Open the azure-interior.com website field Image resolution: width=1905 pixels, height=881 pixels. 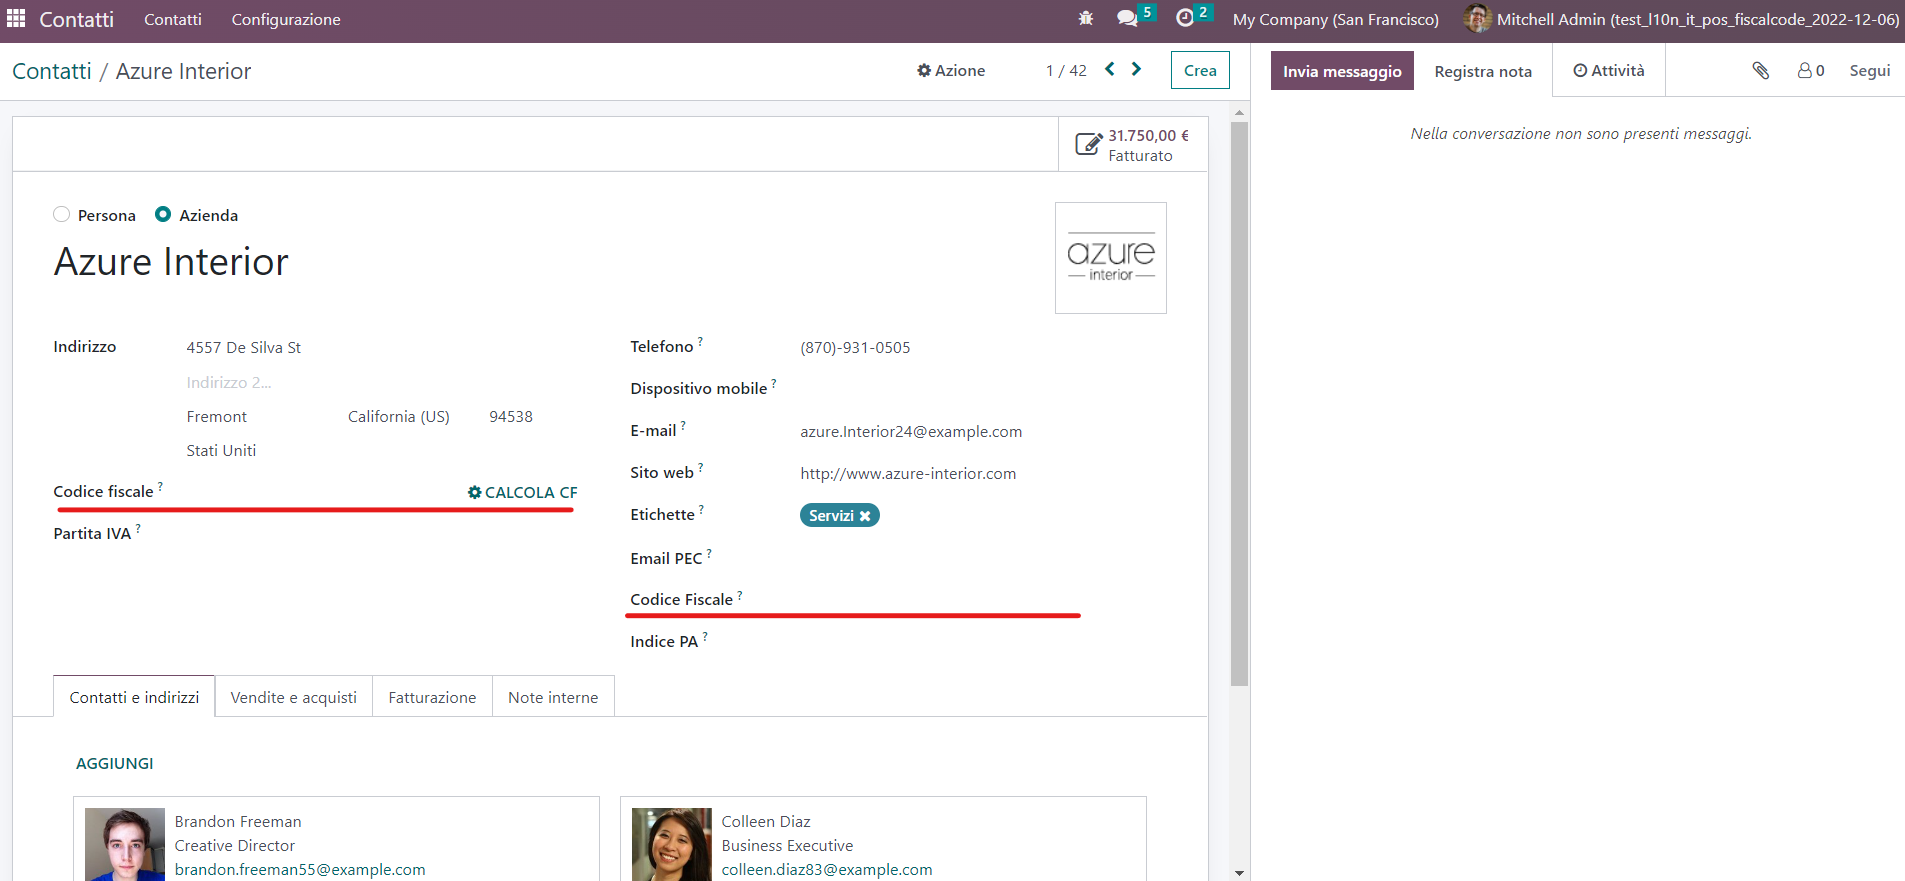click(x=908, y=473)
